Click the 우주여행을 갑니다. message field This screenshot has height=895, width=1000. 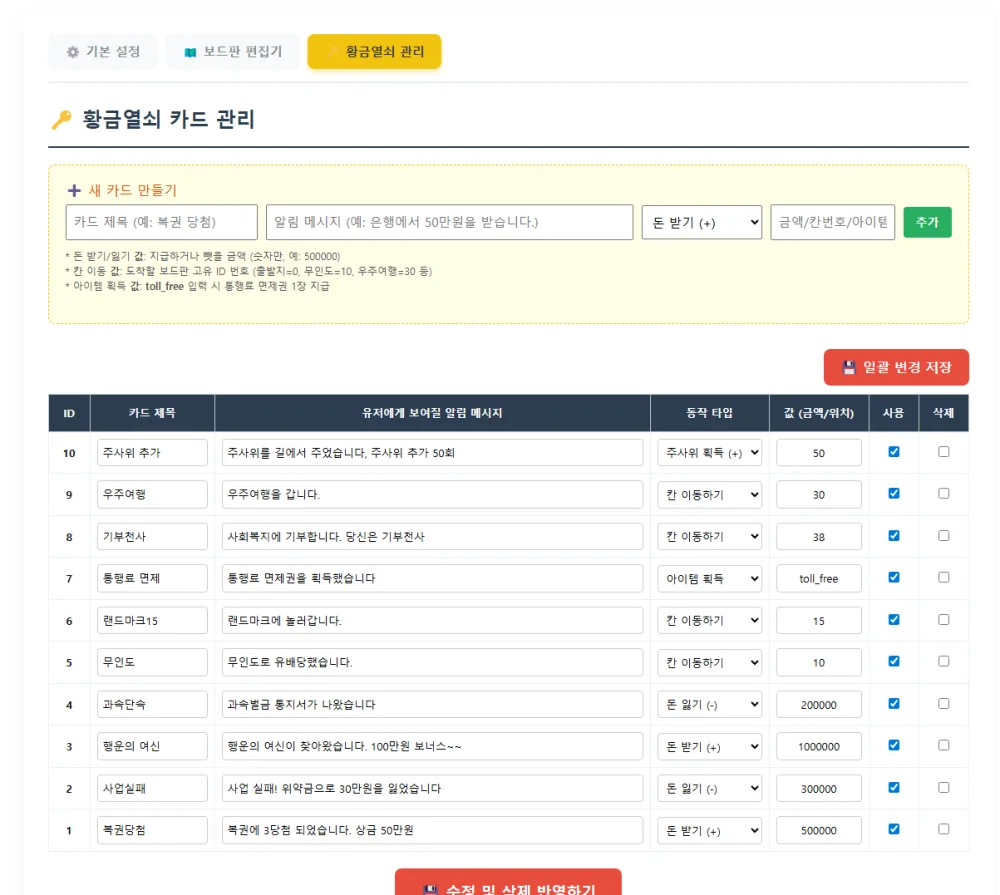point(432,494)
